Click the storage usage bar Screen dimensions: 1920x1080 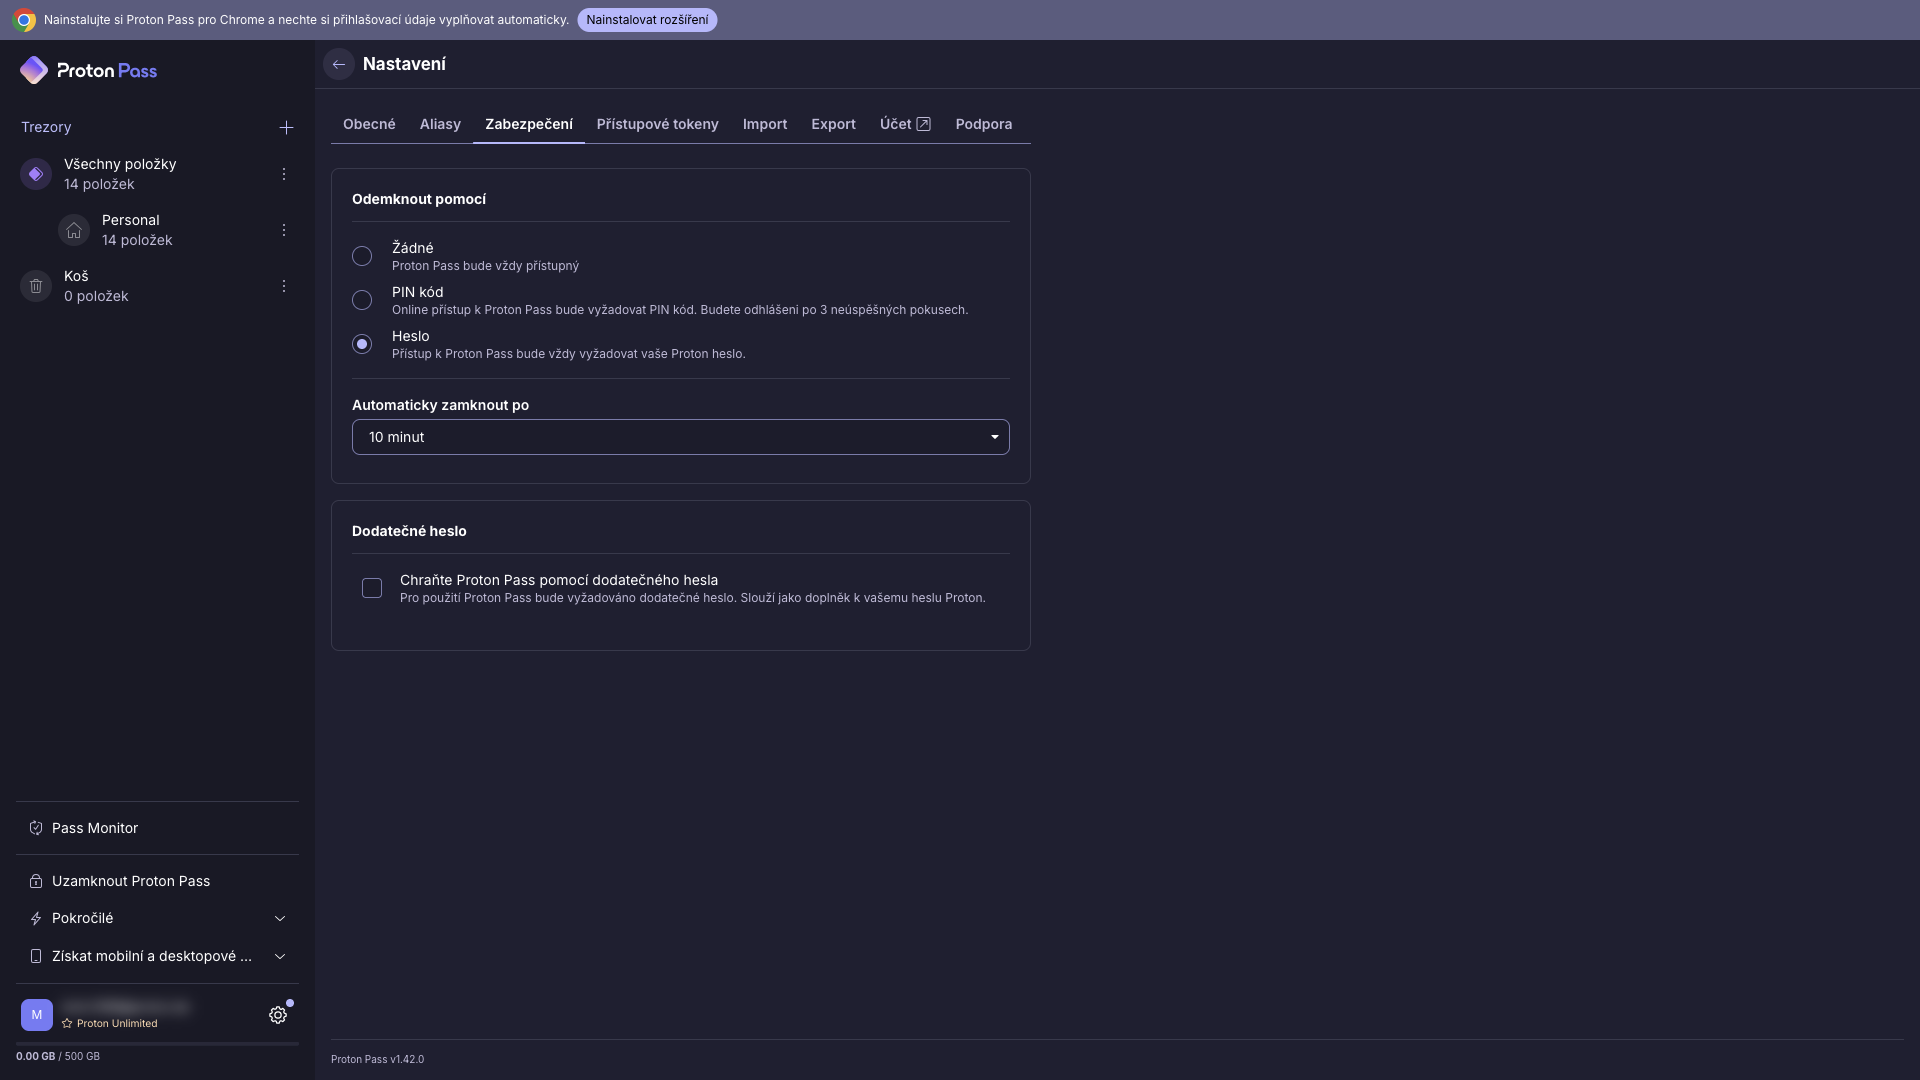coord(157,1044)
